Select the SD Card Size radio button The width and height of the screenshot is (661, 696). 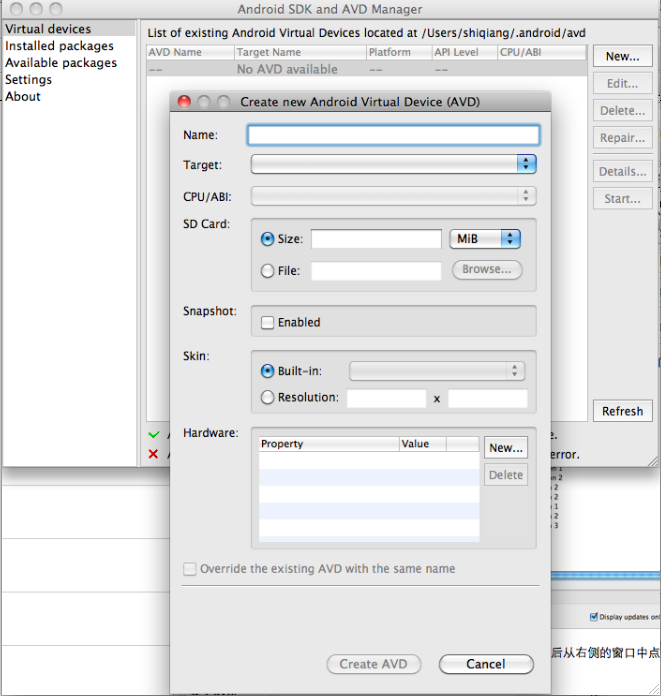[x=267, y=239]
